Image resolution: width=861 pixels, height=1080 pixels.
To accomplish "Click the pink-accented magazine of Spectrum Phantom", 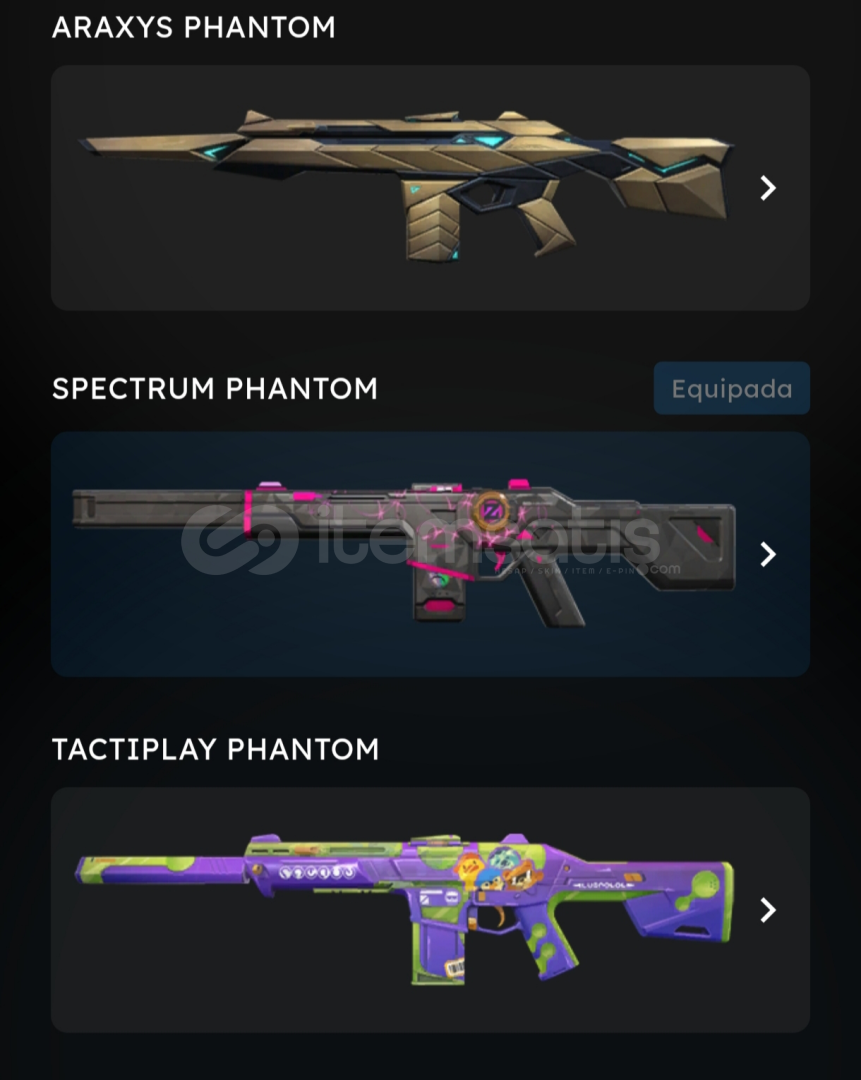I will click(x=438, y=594).
